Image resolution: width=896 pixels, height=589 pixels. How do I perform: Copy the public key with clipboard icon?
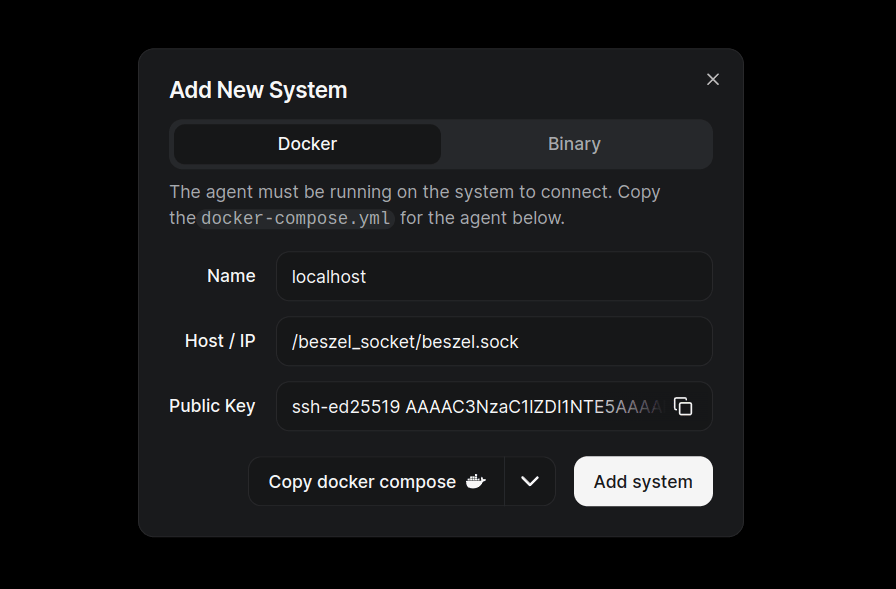point(683,406)
